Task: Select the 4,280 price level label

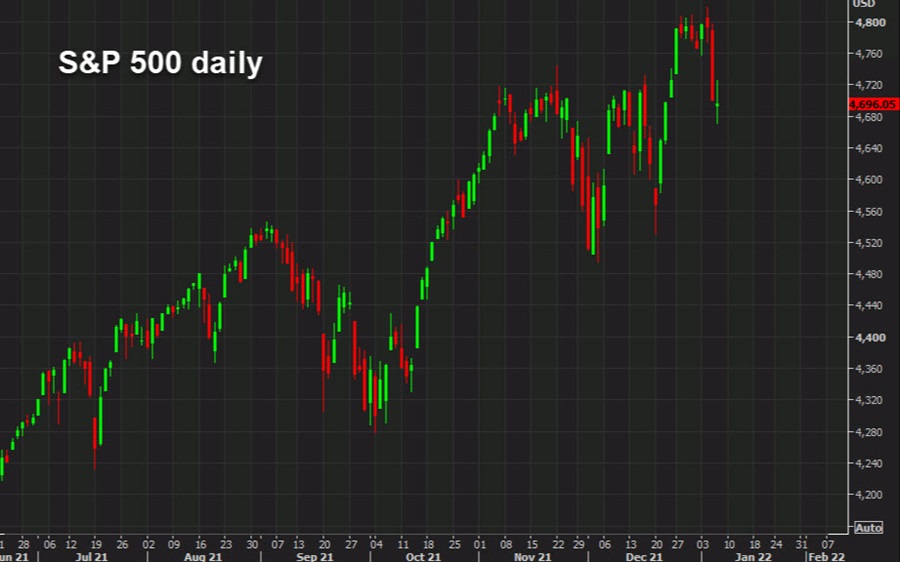Action: point(870,432)
